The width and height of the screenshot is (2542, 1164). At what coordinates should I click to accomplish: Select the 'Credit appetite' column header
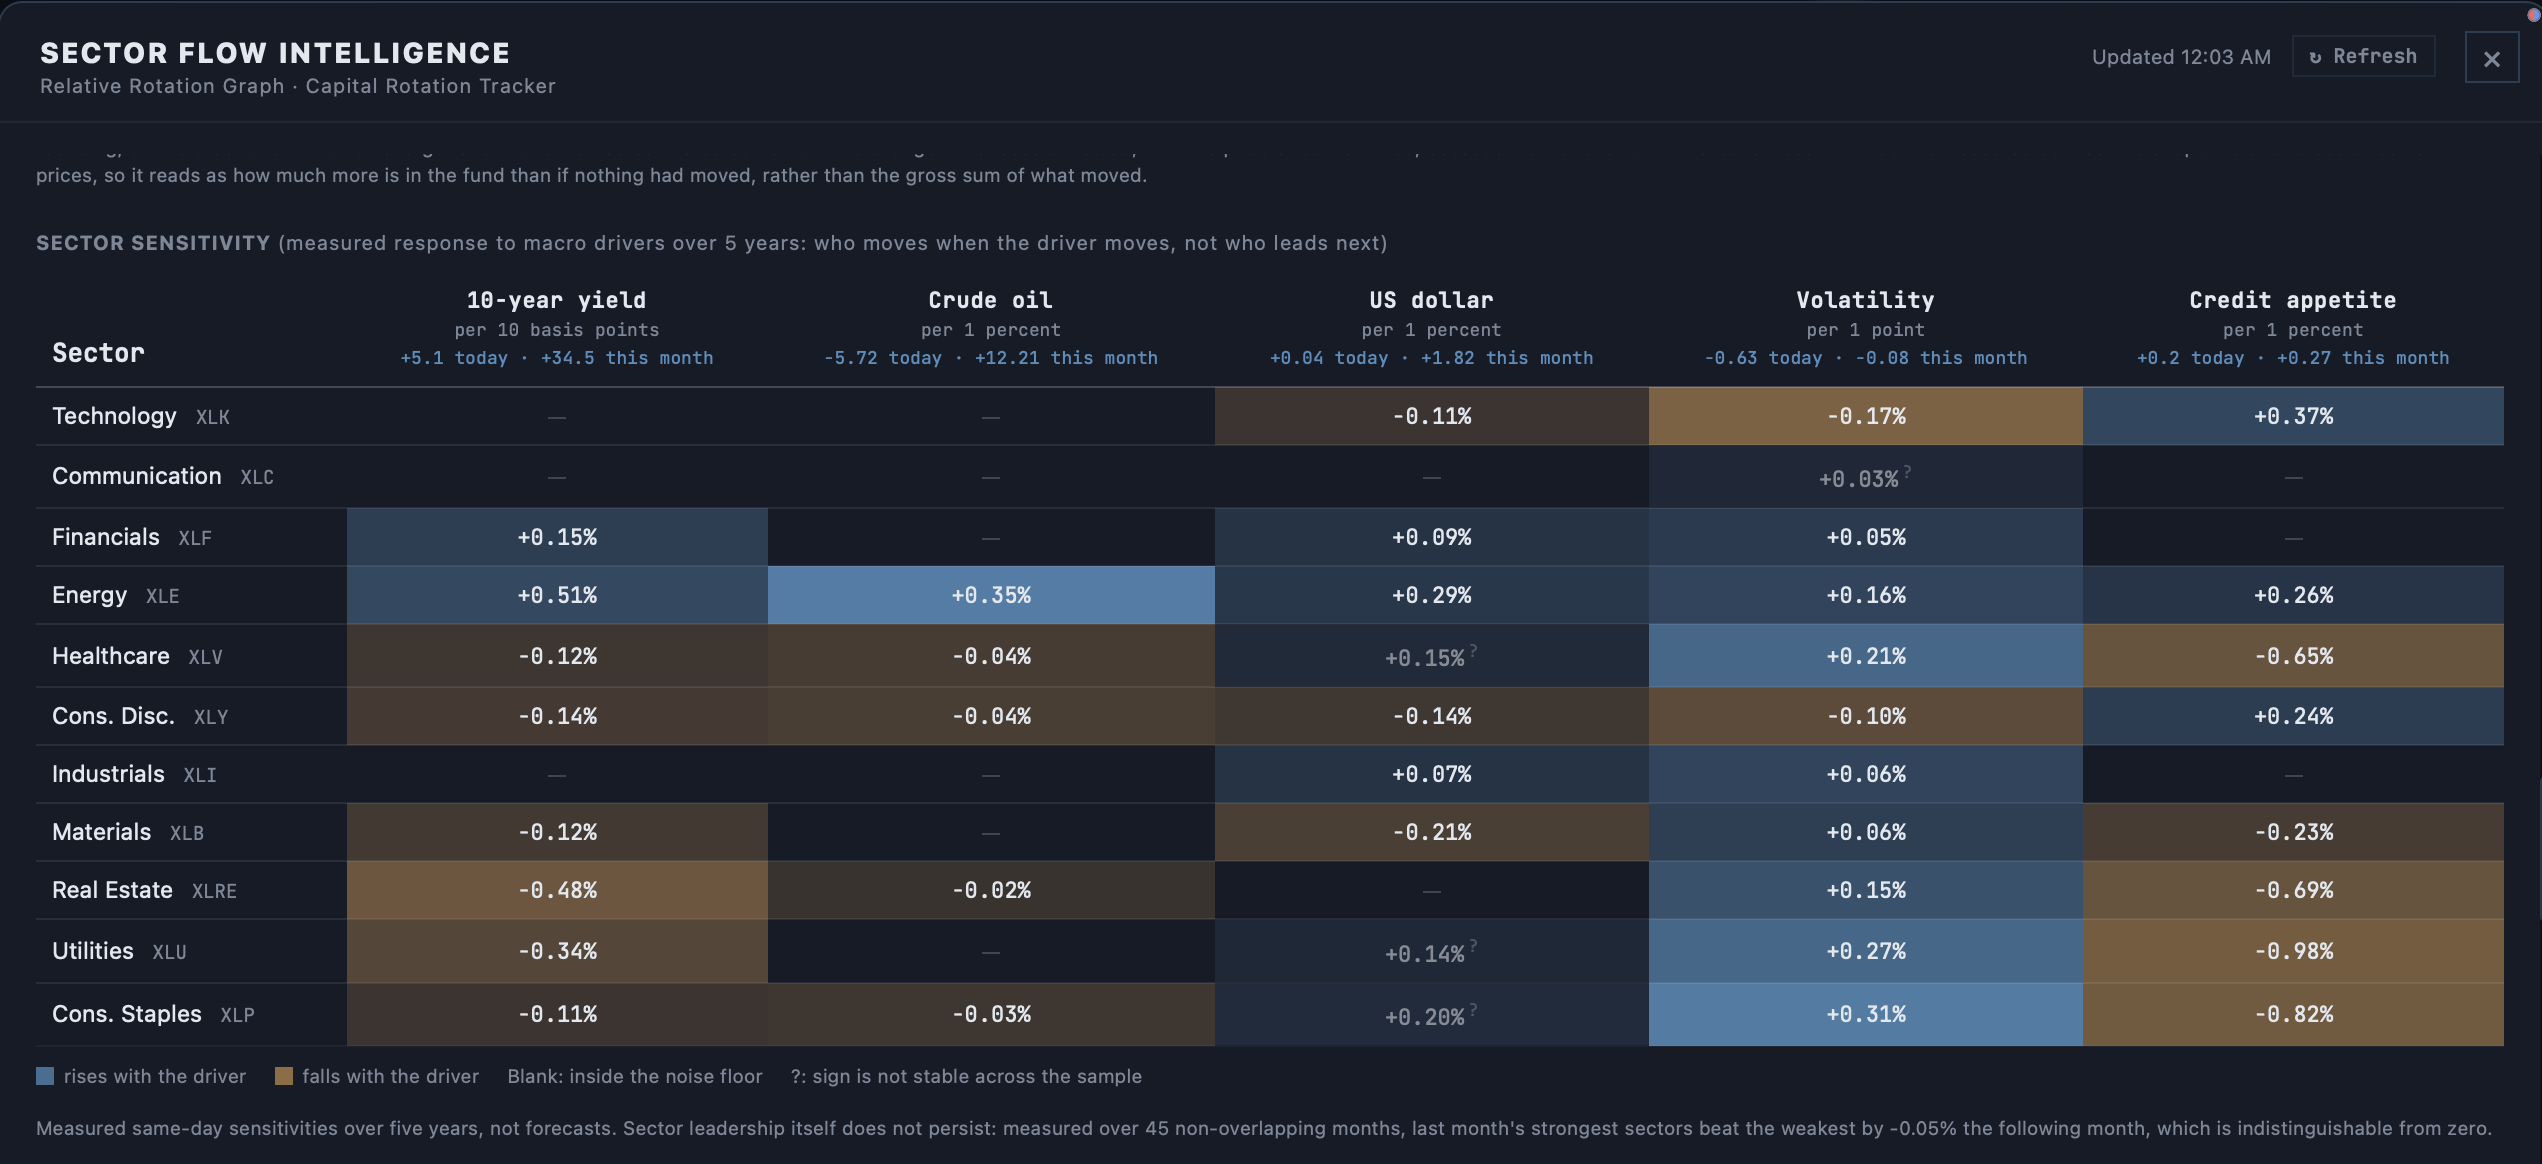click(2293, 300)
